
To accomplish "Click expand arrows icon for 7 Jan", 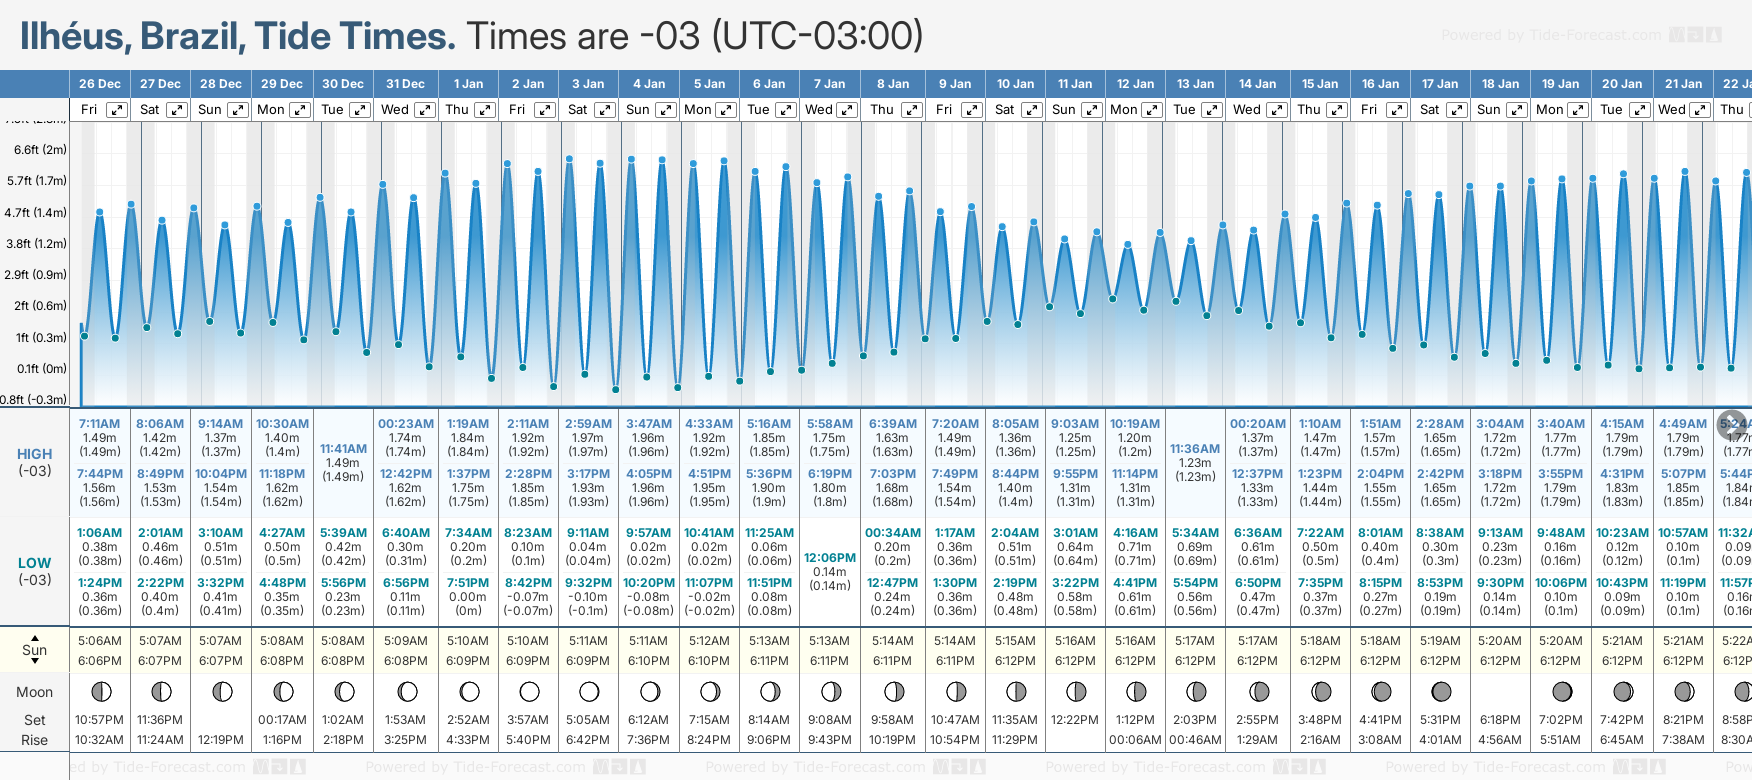I will tap(846, 110).
